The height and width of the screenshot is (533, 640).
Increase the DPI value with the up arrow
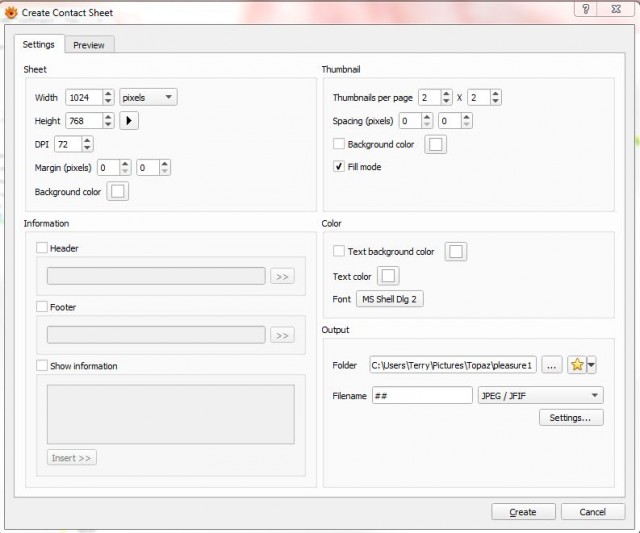[x=87, y=140]
